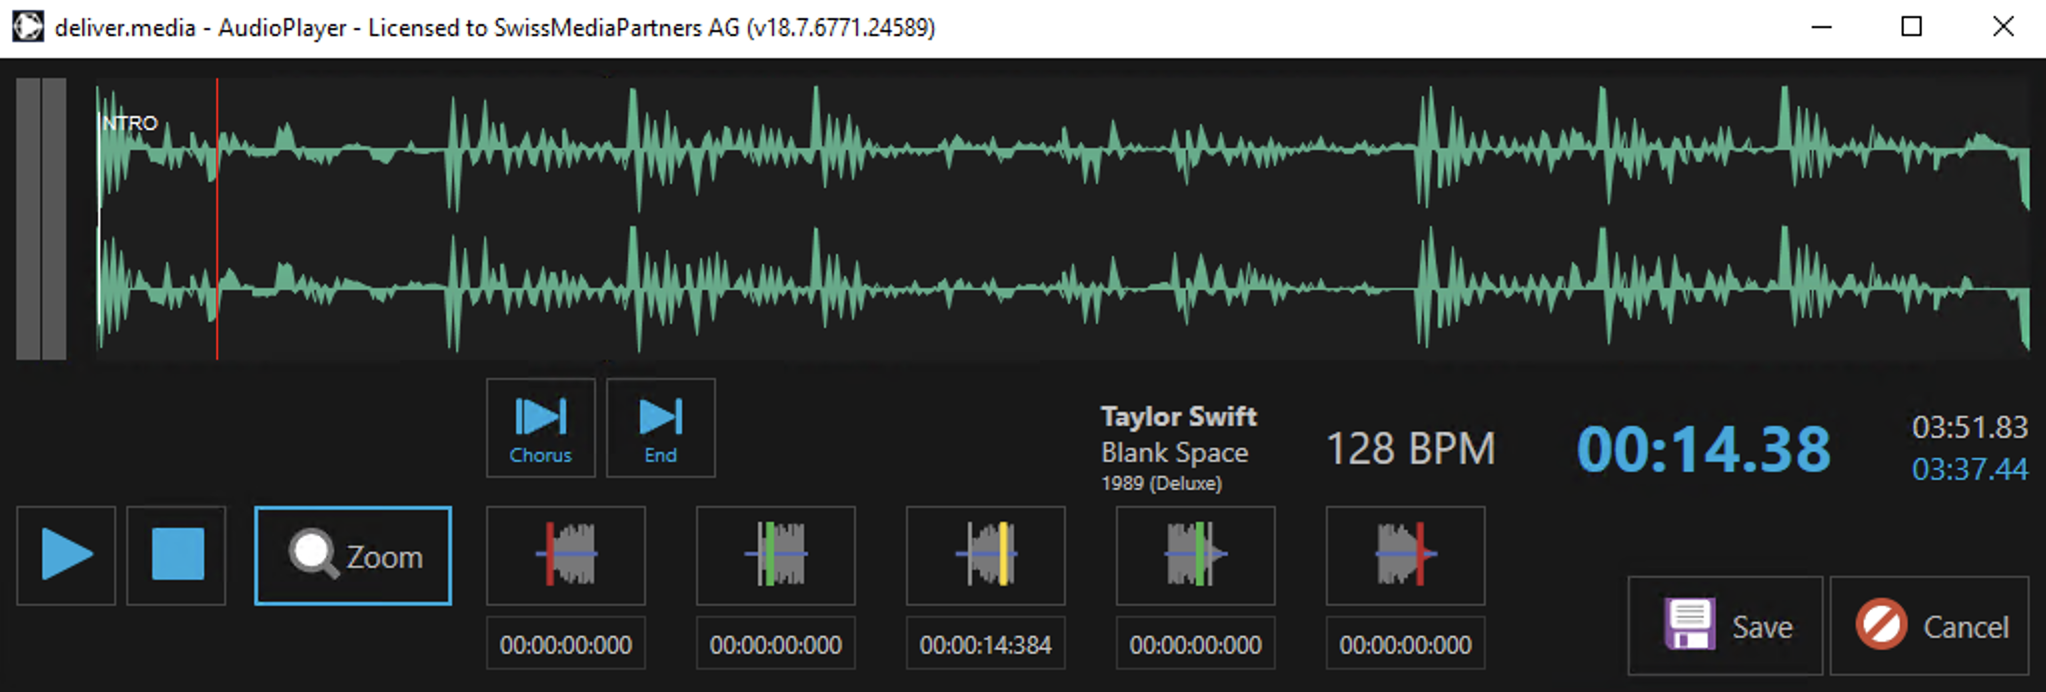Set the yellow intro cue marker
The width and height of the screenshot is (2046, 692).
click(986, 555)
